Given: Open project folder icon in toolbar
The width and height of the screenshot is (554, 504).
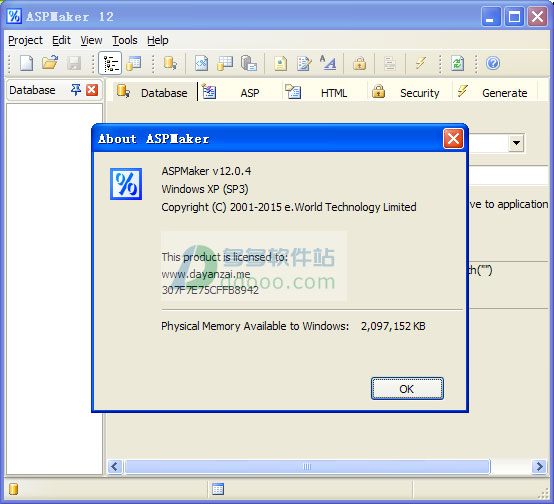Looking at the screenshot, I should point(50,63).
